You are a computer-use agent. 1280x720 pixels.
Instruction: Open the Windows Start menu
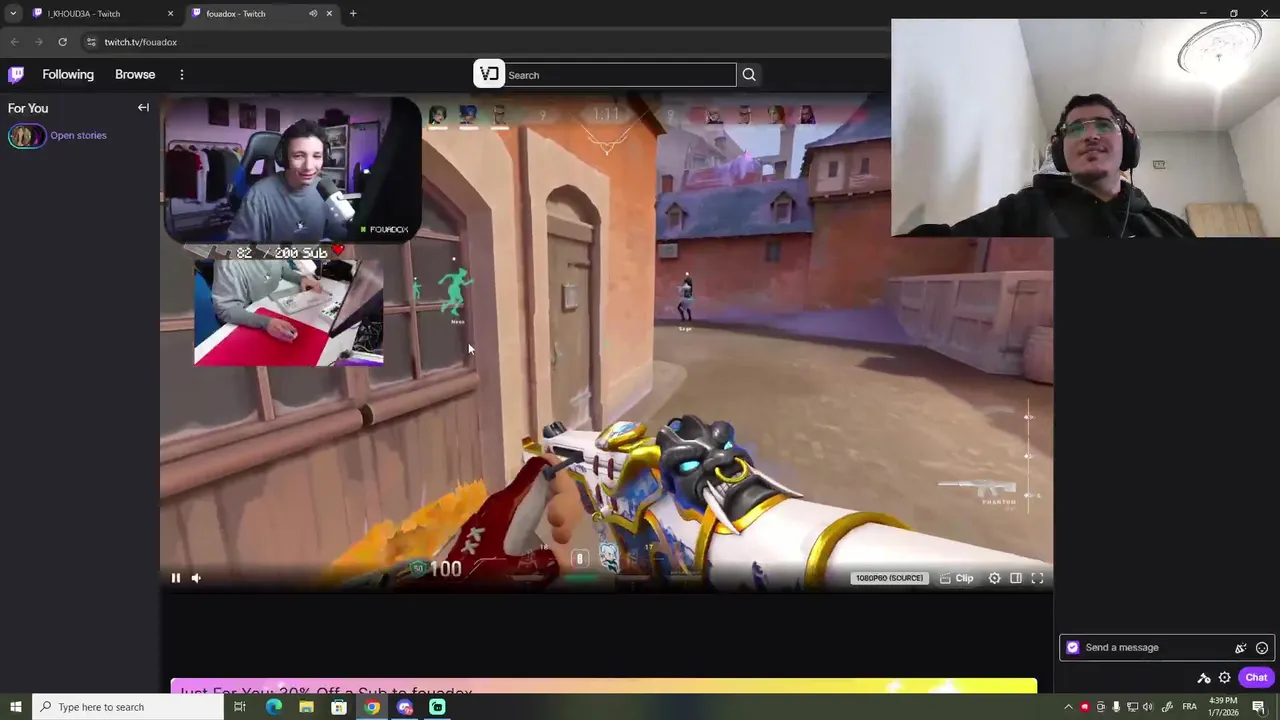coord(15,707)
